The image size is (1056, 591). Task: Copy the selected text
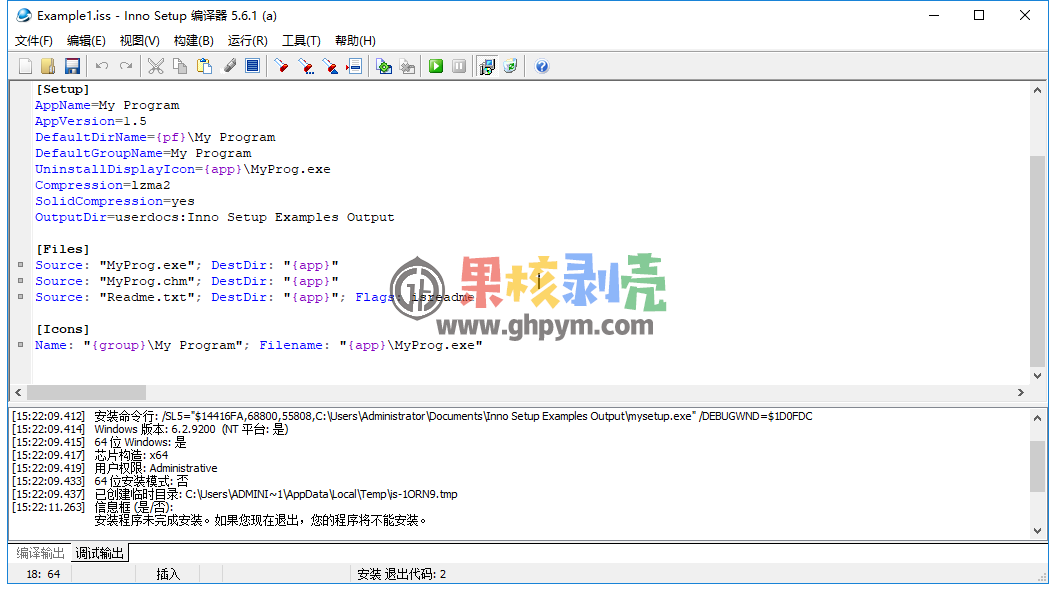pos(180,66)
